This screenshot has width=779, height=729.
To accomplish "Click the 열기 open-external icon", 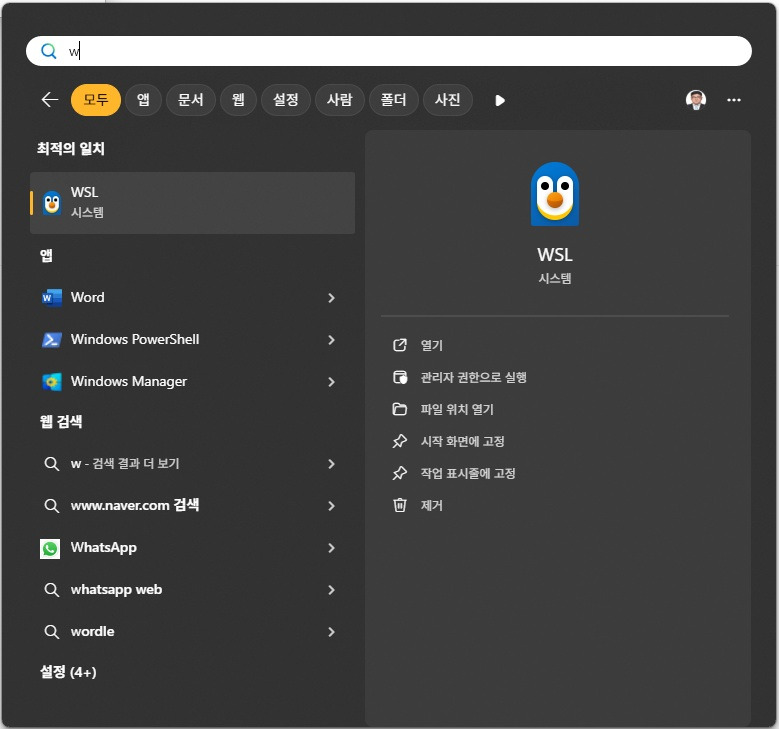I will click(400, 345).
